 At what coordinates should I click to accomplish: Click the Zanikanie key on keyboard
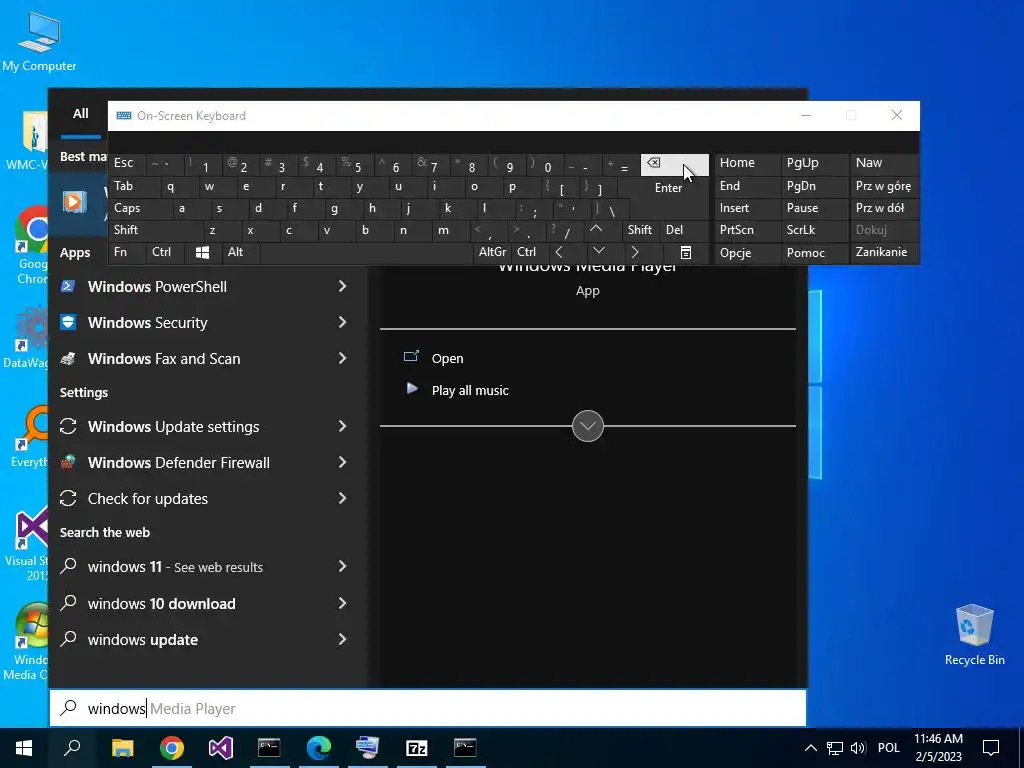[884, 252]
